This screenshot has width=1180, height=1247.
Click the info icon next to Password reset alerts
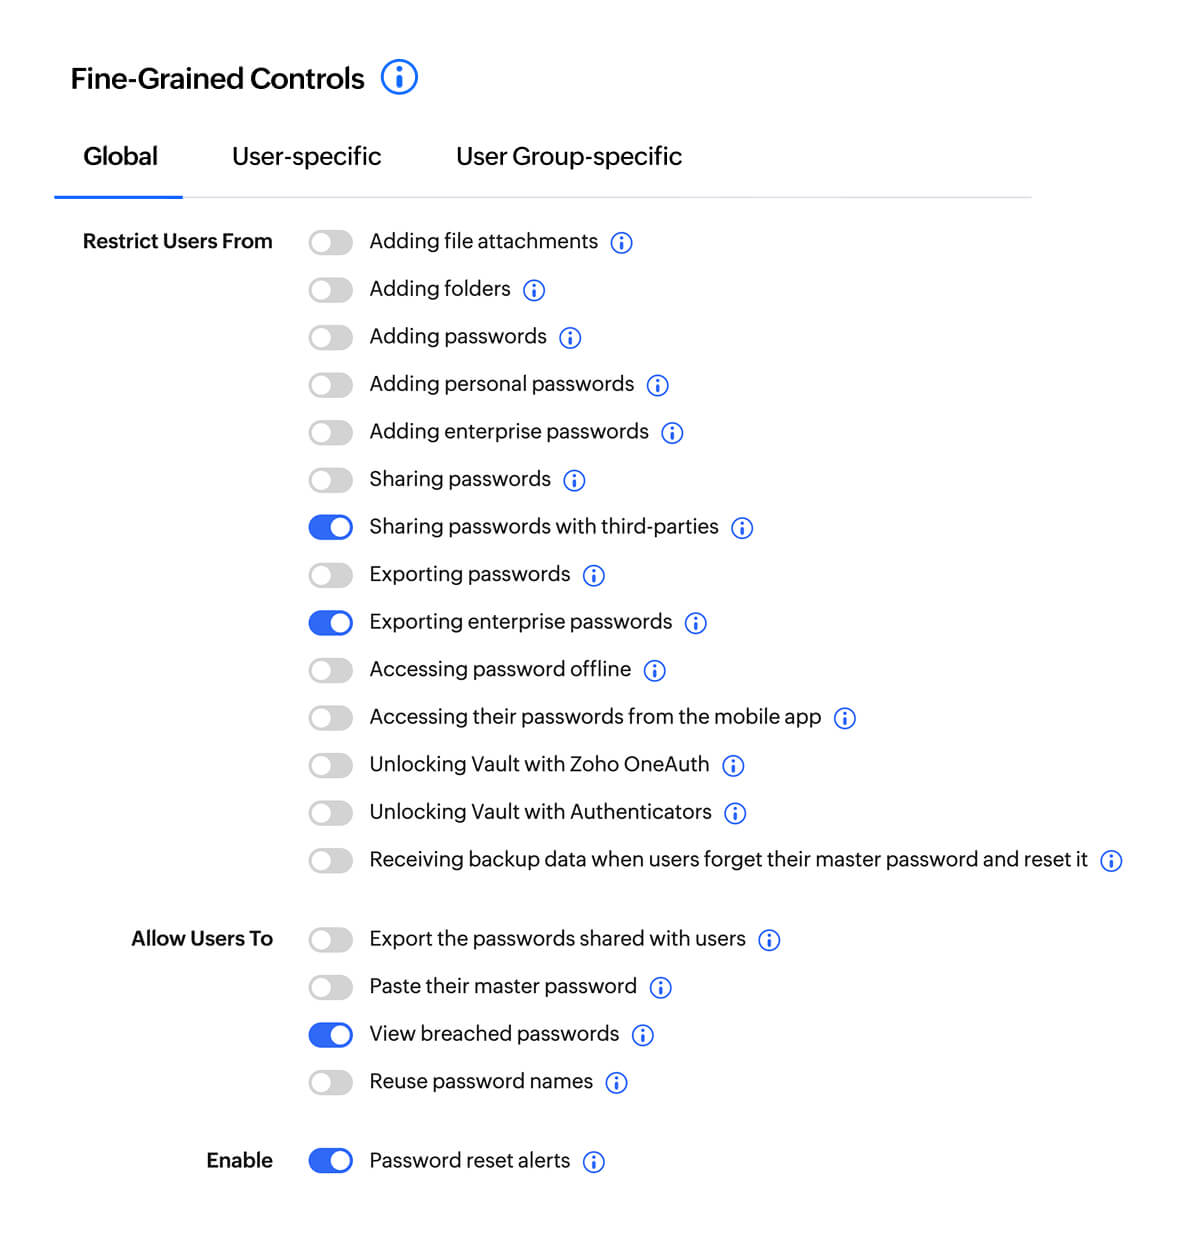point(594,1161)
